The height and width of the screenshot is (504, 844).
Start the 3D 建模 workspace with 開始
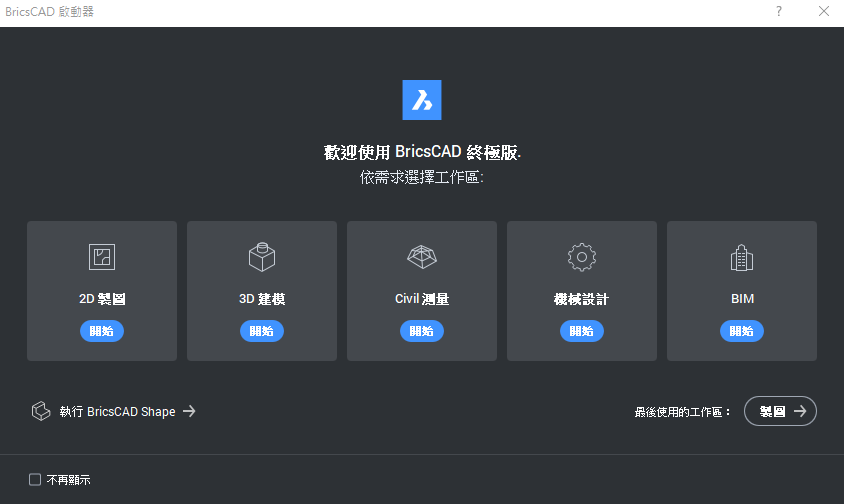[x=262, y=331]
